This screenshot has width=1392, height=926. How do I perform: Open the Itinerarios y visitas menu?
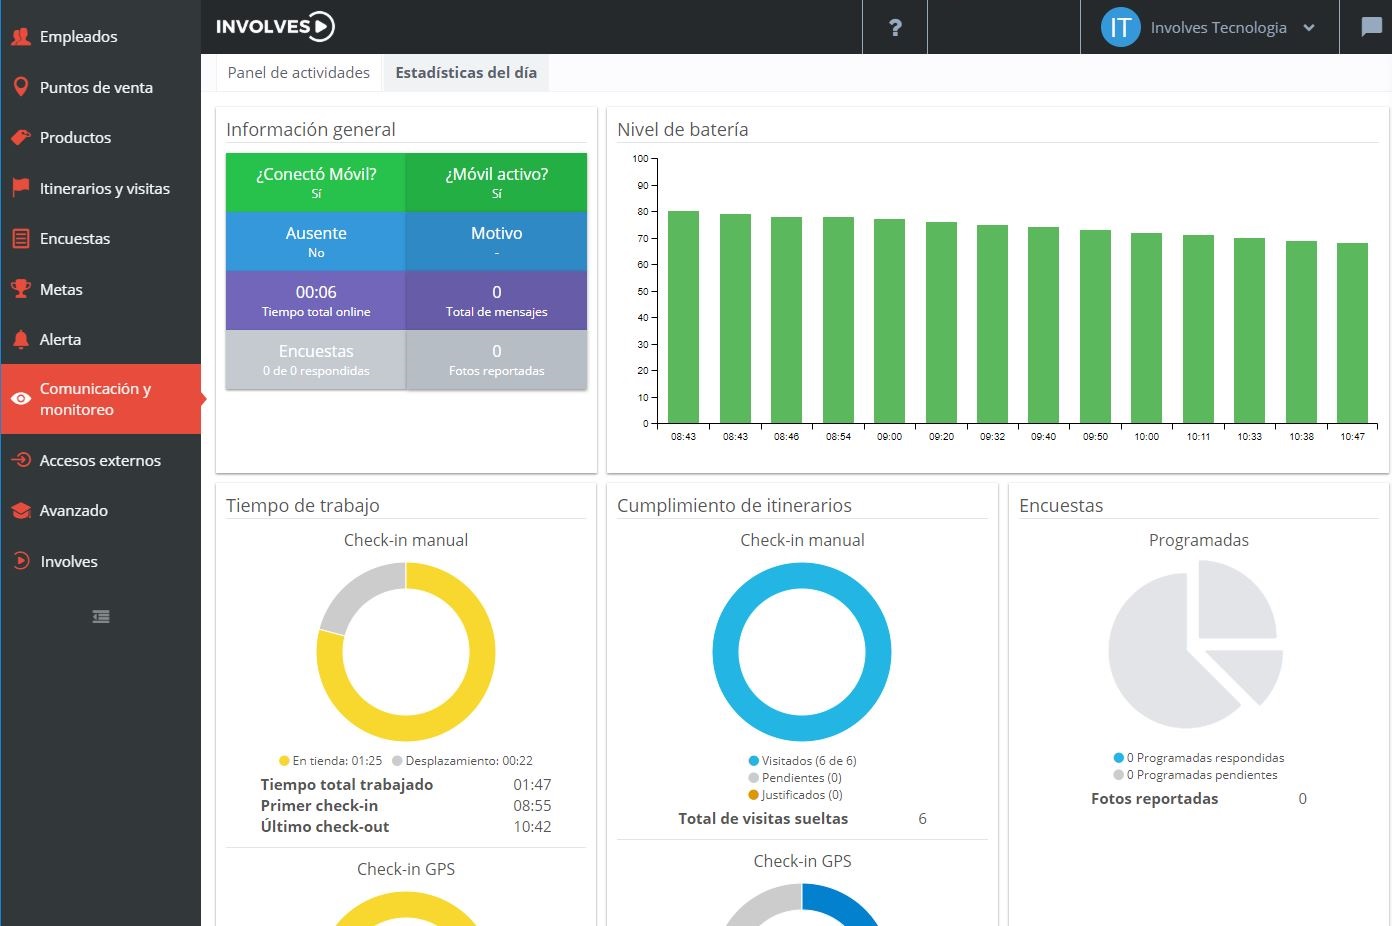tap(100, 188)
